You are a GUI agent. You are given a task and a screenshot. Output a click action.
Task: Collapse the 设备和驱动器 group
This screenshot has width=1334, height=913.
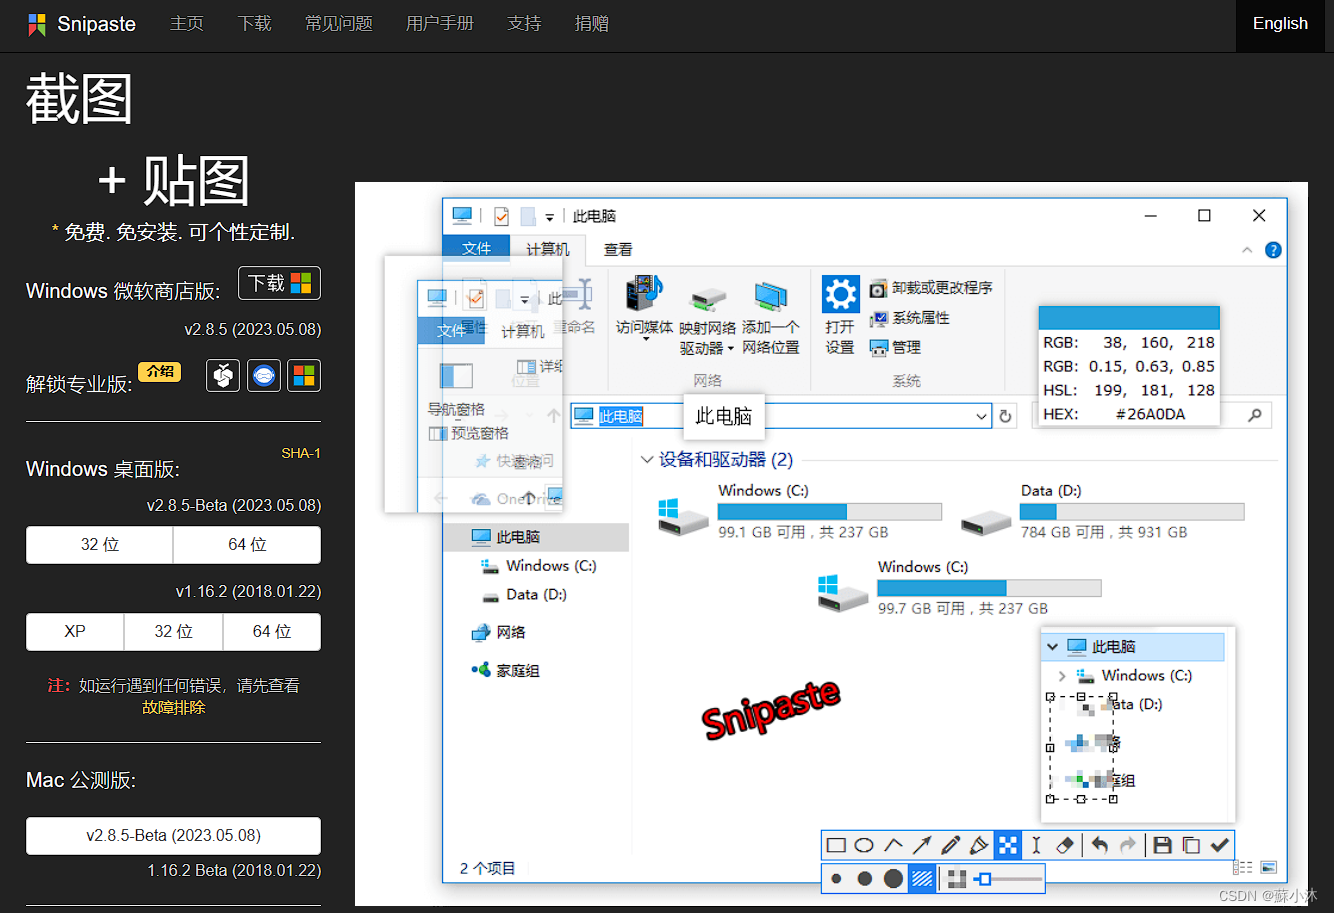[647, 460]
